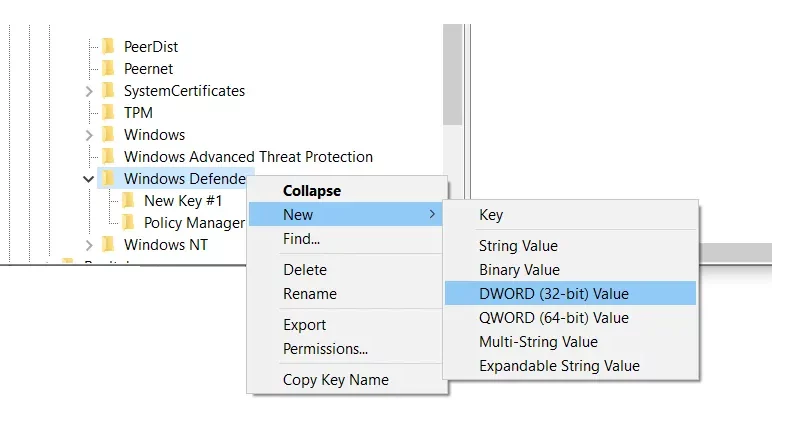
Task: Create a new Binary Value
Action: (x=570, y=269)
